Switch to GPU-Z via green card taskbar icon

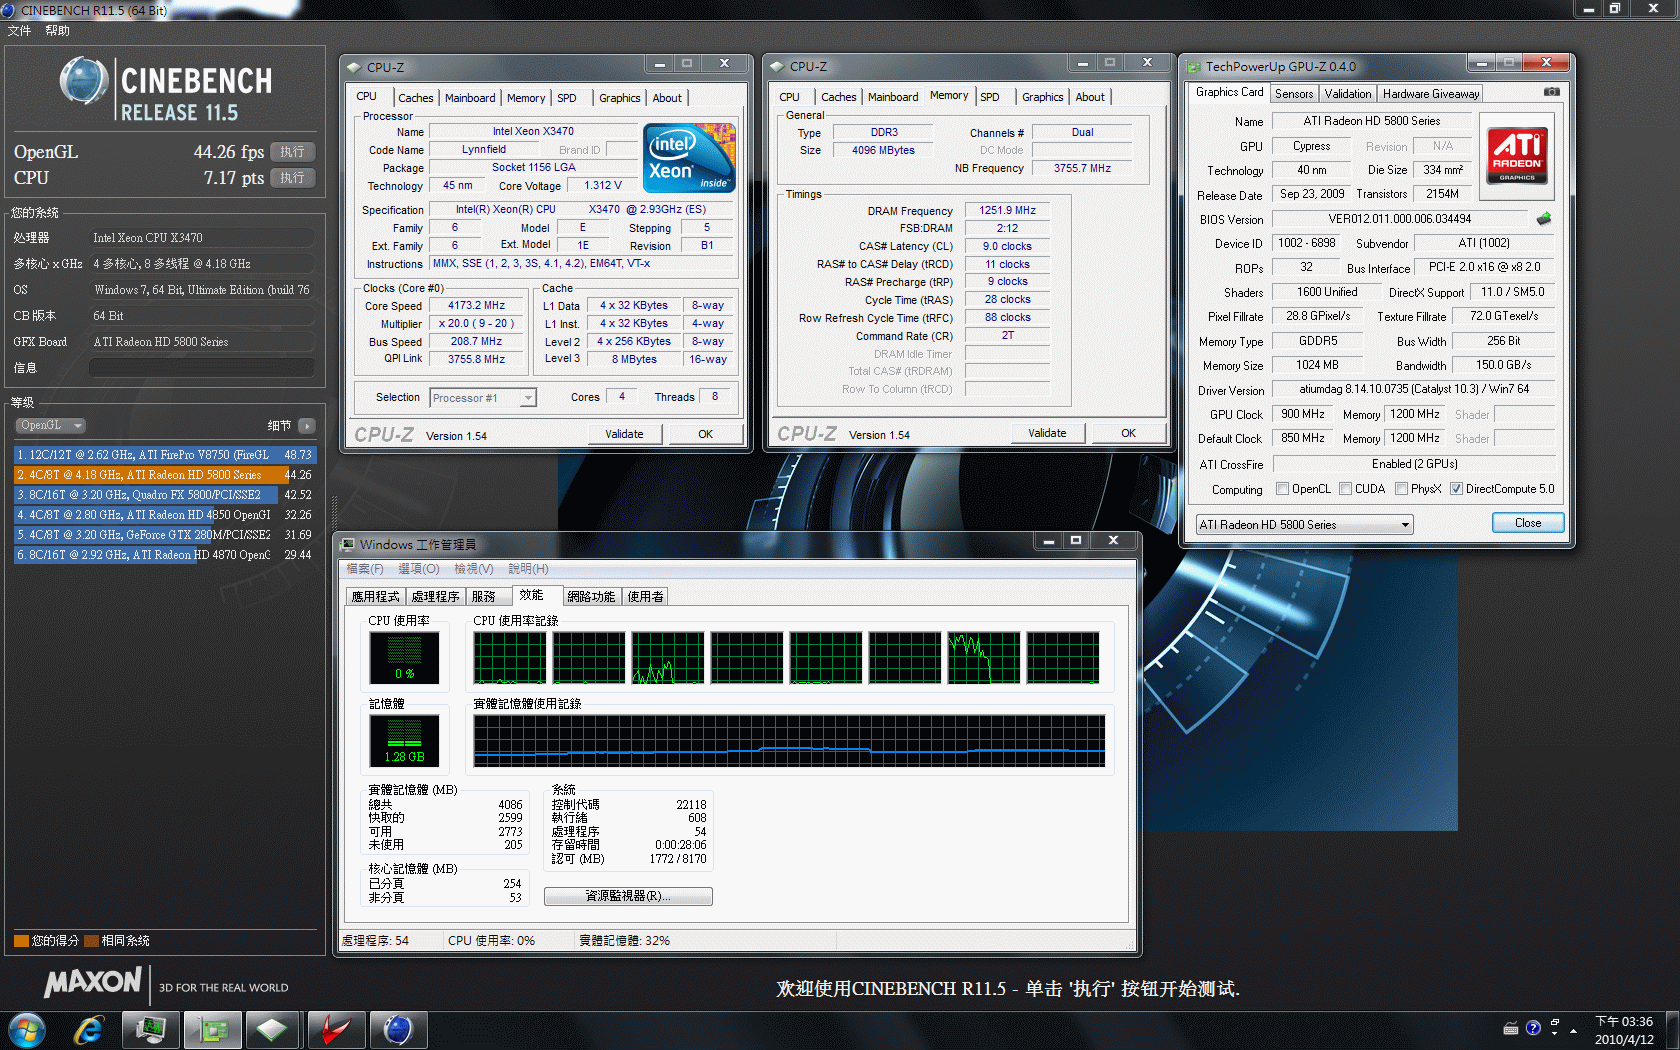coord(212,1030)
